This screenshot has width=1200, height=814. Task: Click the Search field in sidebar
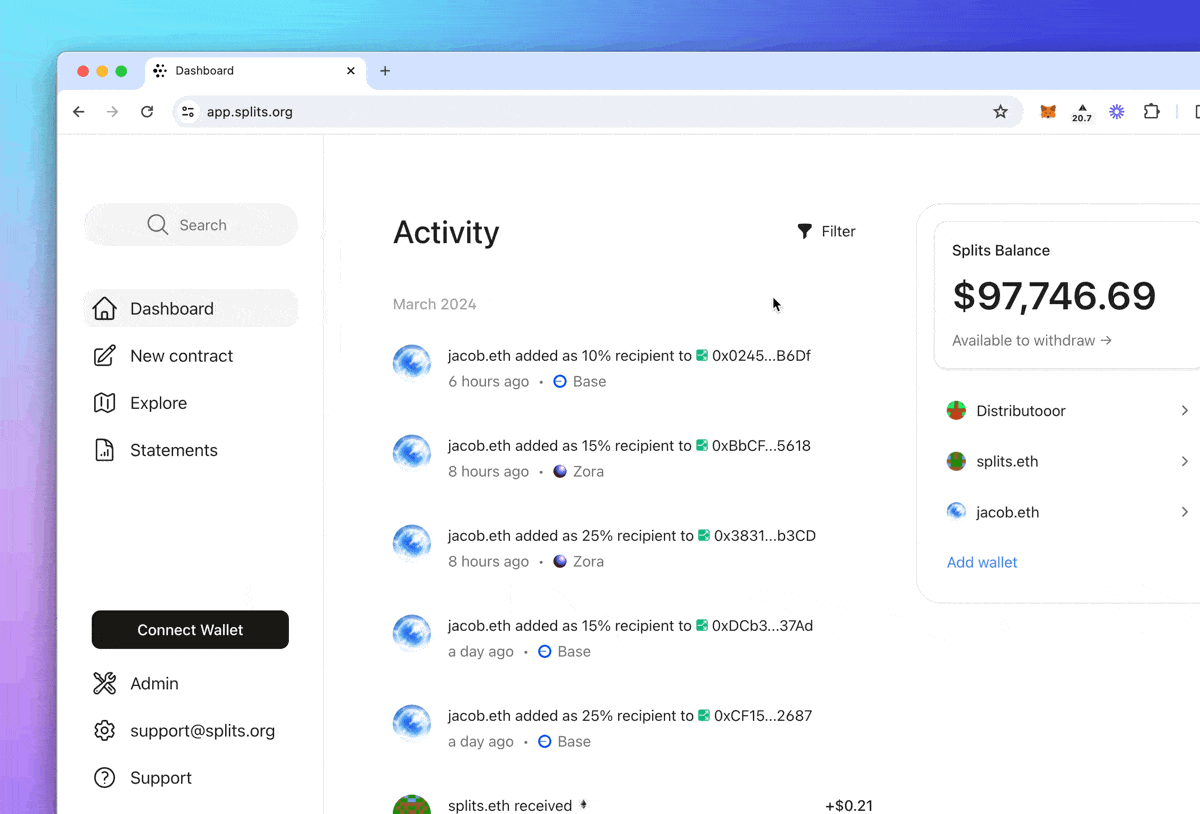(191, 225)
